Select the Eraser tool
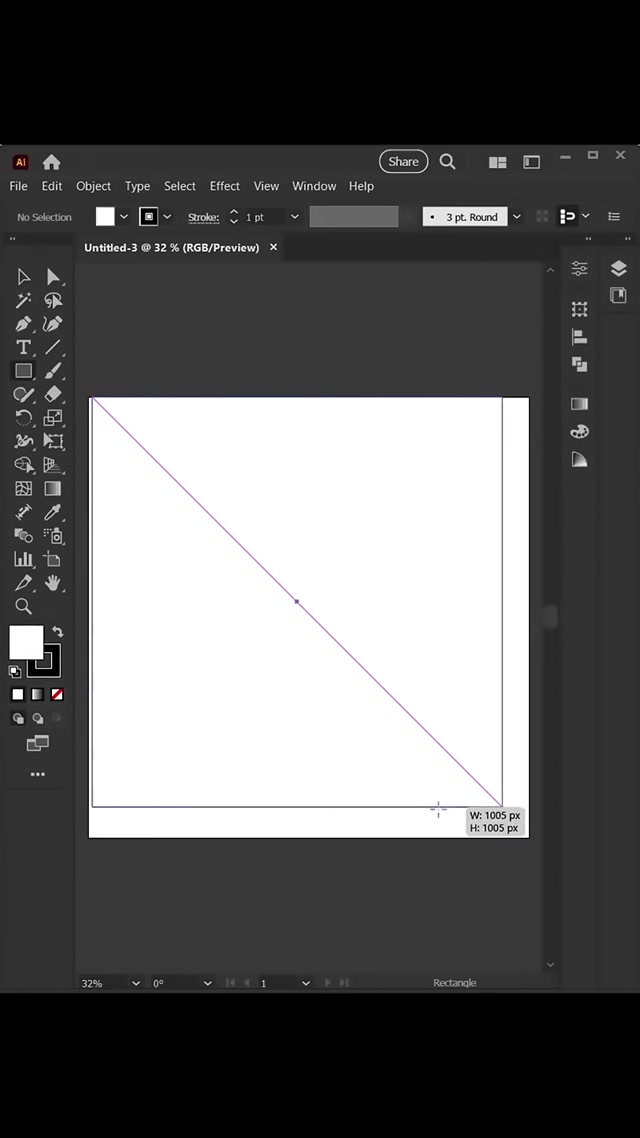This screenshot has height=1138, width=640. (53, 395)
